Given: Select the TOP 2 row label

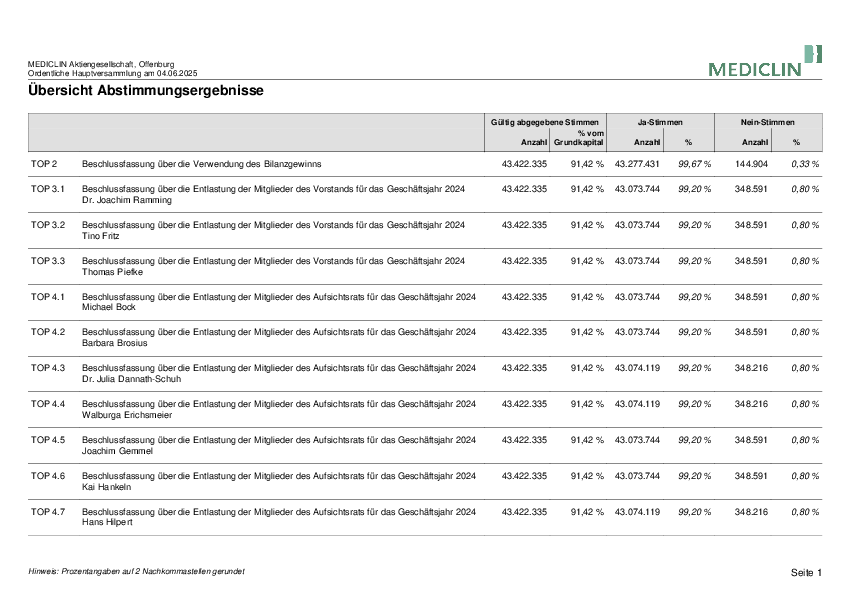Looking at the screenshot, I should 43,164.
